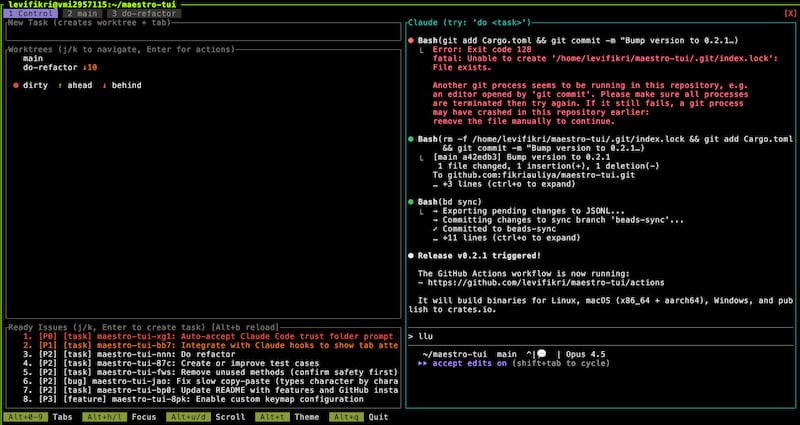Open the GitHub actions URL link
This screenshot has width=800, height=425.
[x=546, y=283]
